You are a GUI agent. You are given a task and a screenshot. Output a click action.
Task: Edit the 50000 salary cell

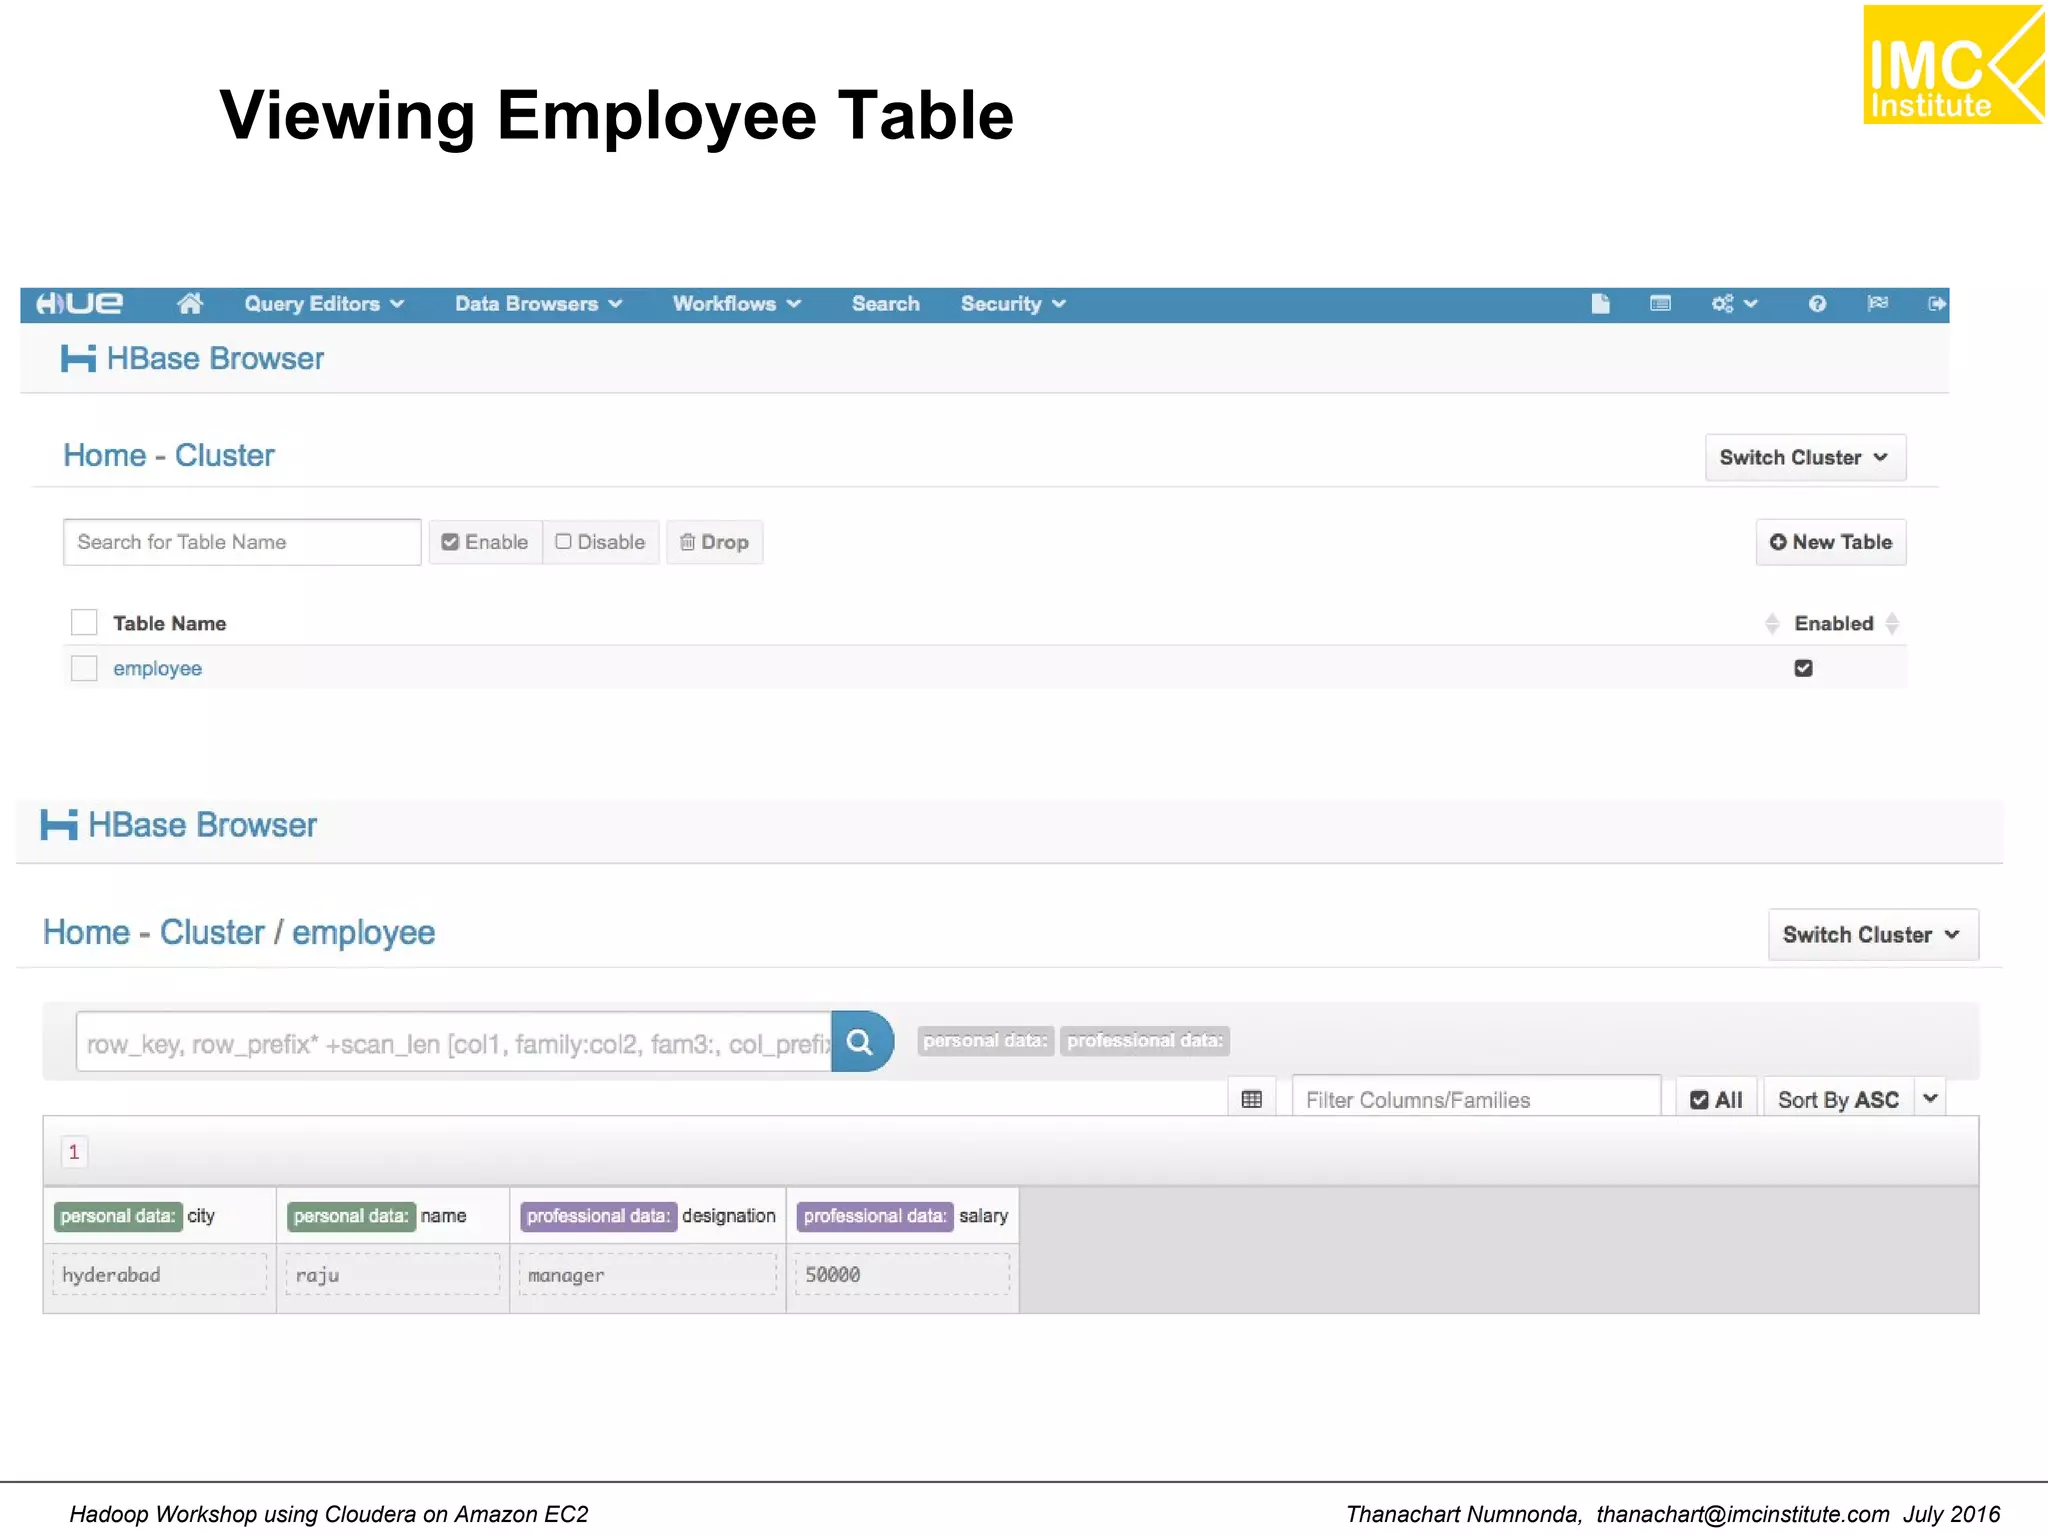[903, 1275]
